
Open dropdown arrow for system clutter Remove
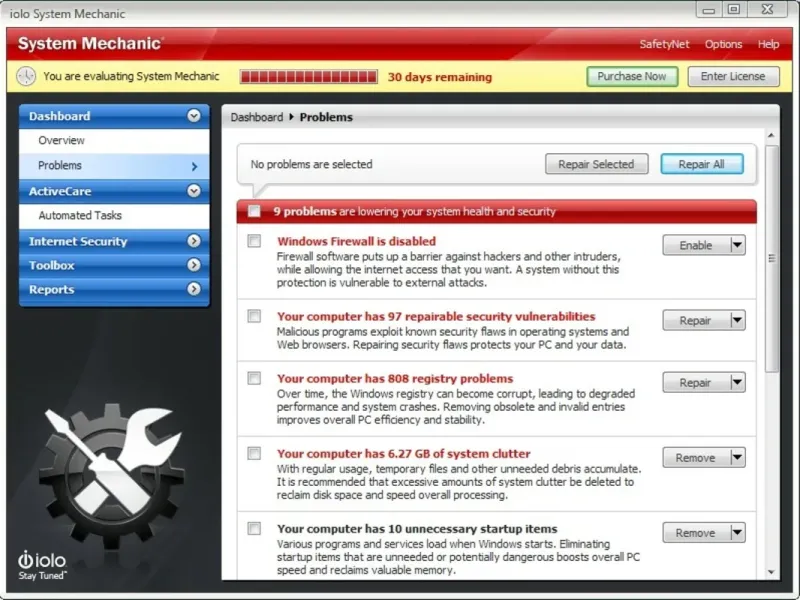tap(737, 458)
